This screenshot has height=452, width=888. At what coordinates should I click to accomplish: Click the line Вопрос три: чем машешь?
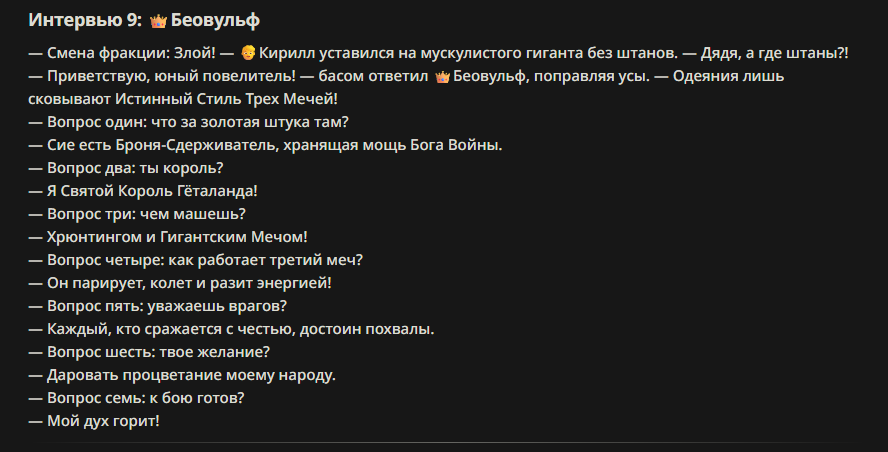click(x=137, y=214)
